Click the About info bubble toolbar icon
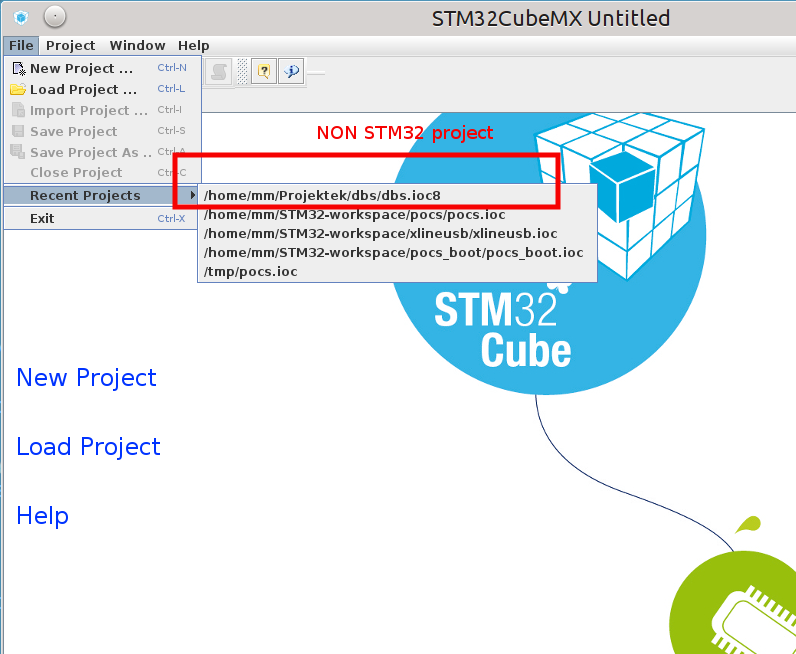Screen dimensions: 796x654 tap(291, 71)
